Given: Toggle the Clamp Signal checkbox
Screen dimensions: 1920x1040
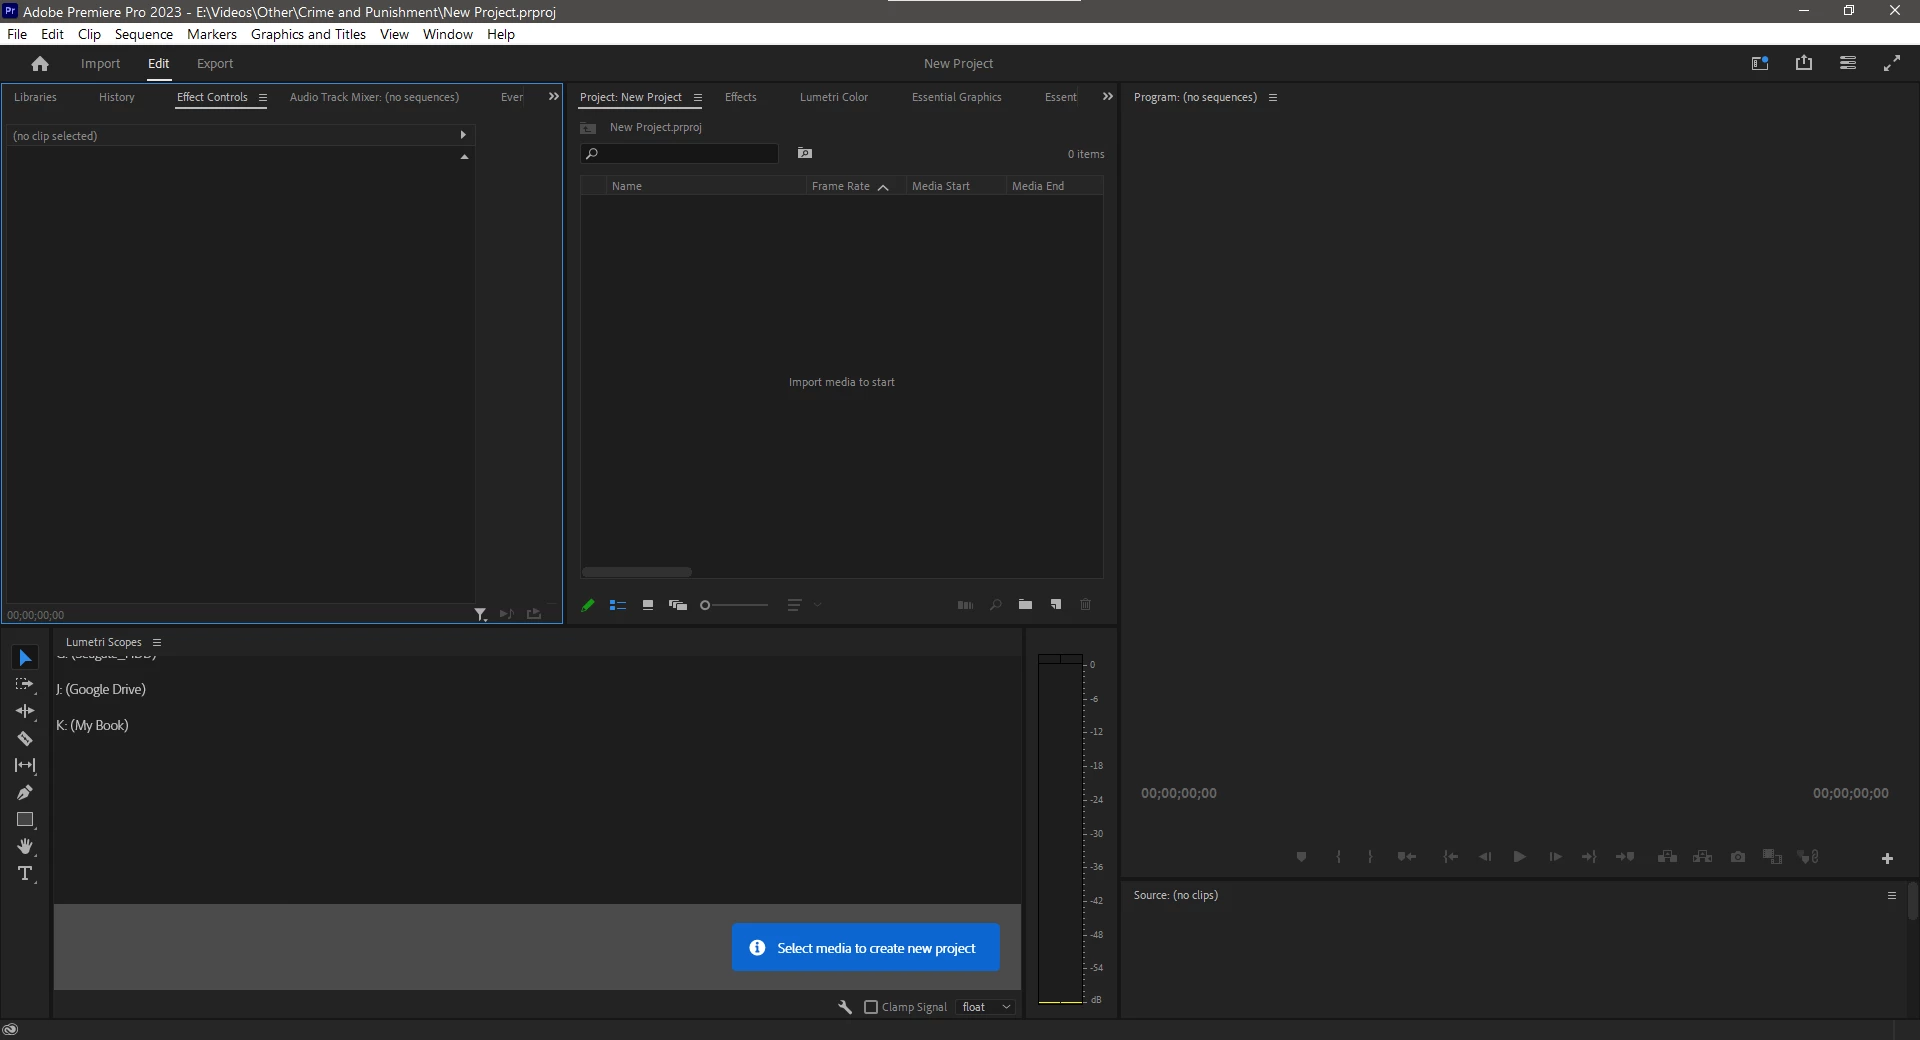Looking at the screenshot, I should (871, 1007).
